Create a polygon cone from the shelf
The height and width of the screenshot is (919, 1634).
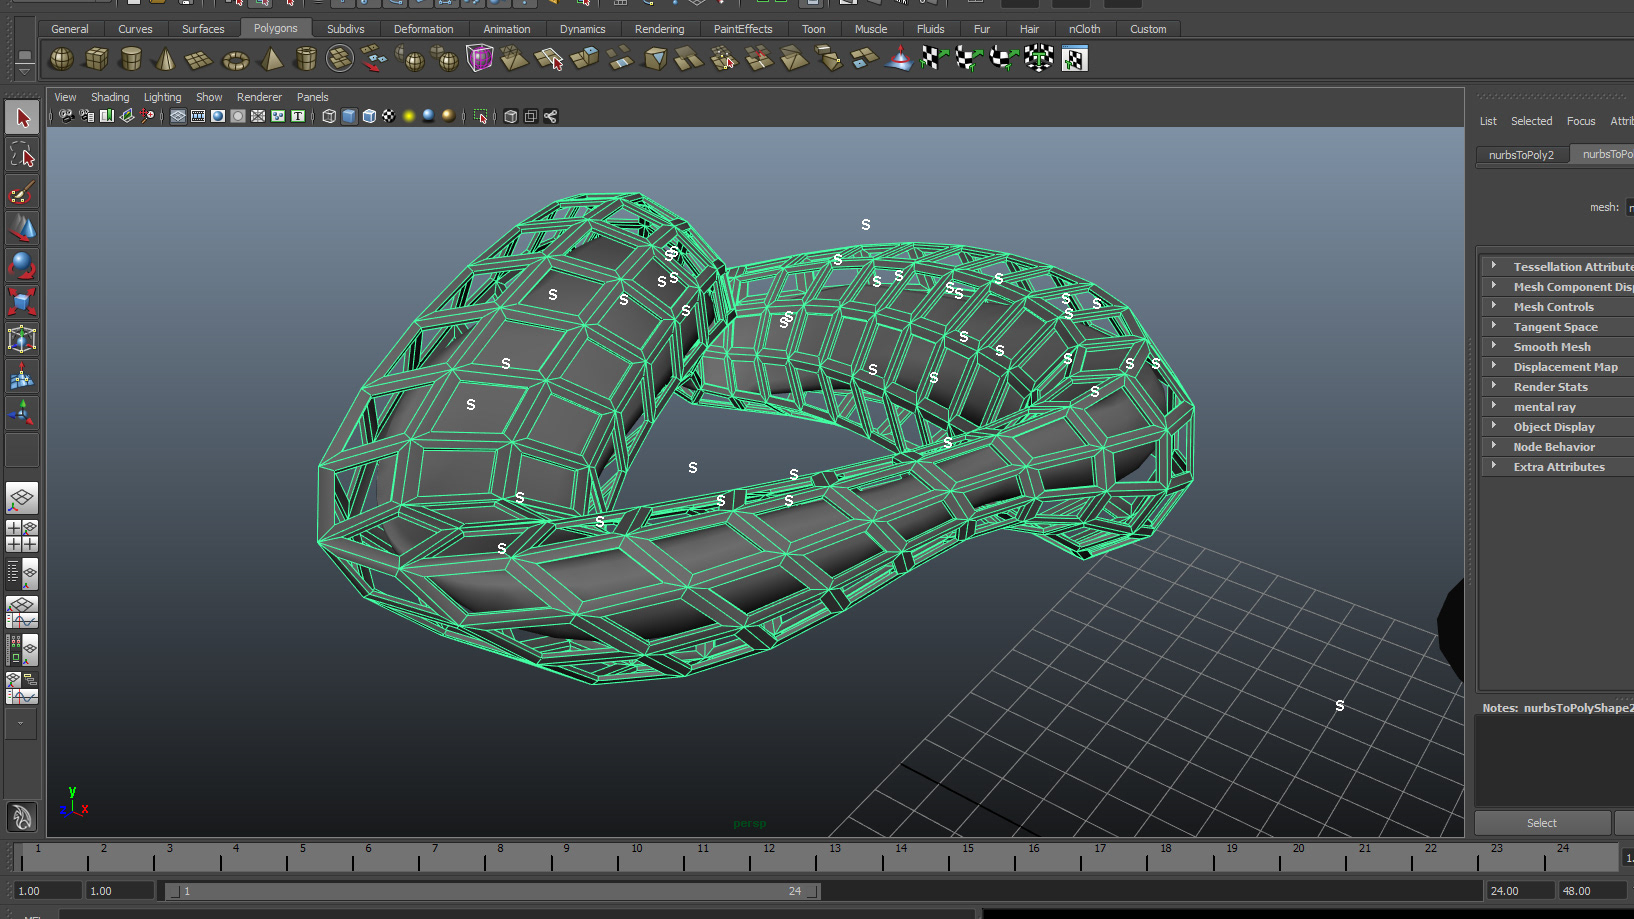click(x=165, y=59)
